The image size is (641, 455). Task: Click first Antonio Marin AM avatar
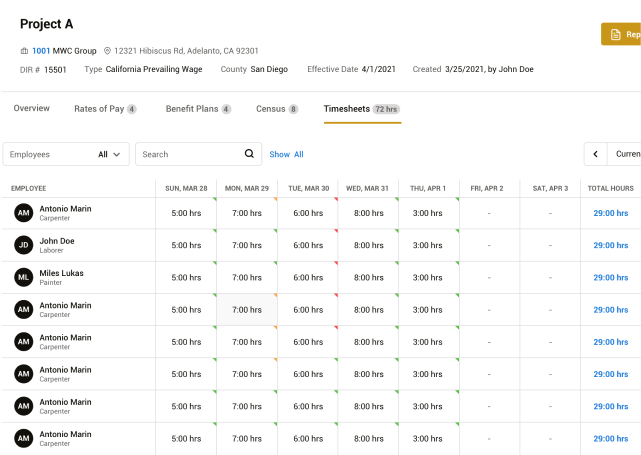coord(23,213)
